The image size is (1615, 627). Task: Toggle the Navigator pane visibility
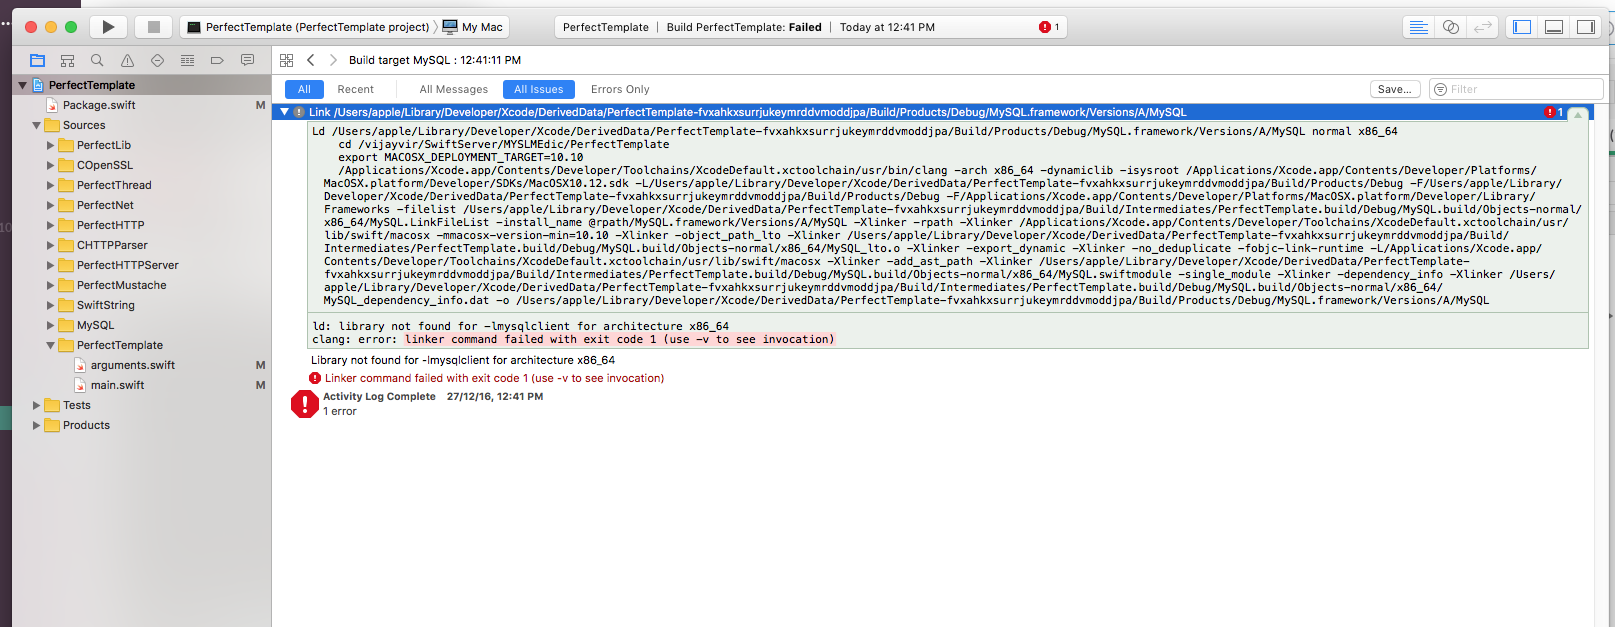pyautogui.click(x=1522, y=27)
